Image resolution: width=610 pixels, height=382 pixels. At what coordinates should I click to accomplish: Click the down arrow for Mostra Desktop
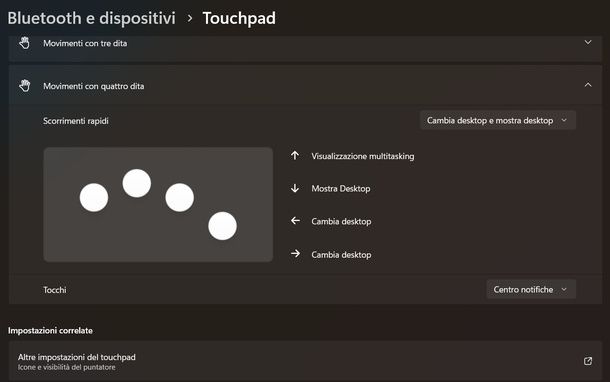tap(295, 188)
